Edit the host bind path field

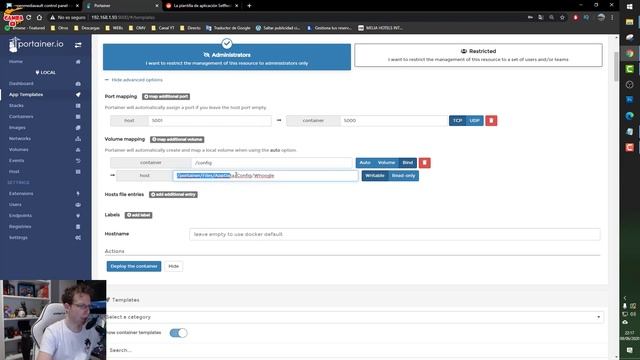point(265,176)
